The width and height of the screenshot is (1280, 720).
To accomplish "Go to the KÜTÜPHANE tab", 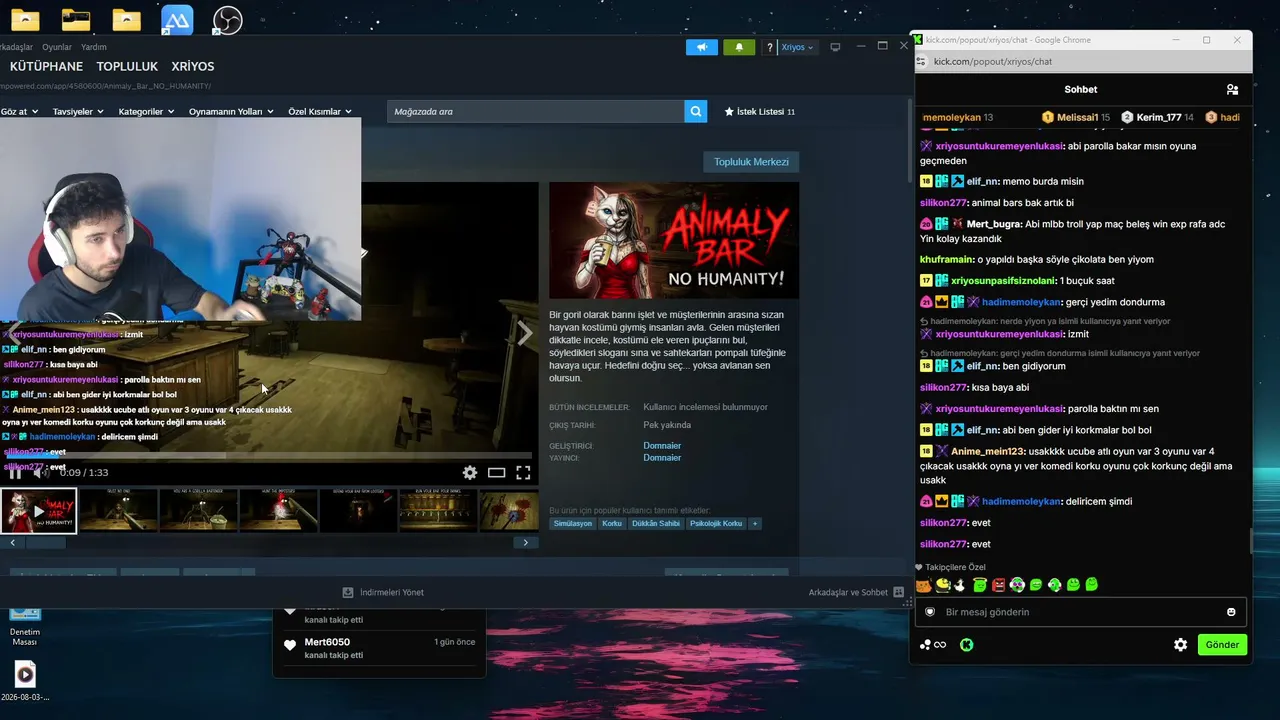I will pos(46,67).
